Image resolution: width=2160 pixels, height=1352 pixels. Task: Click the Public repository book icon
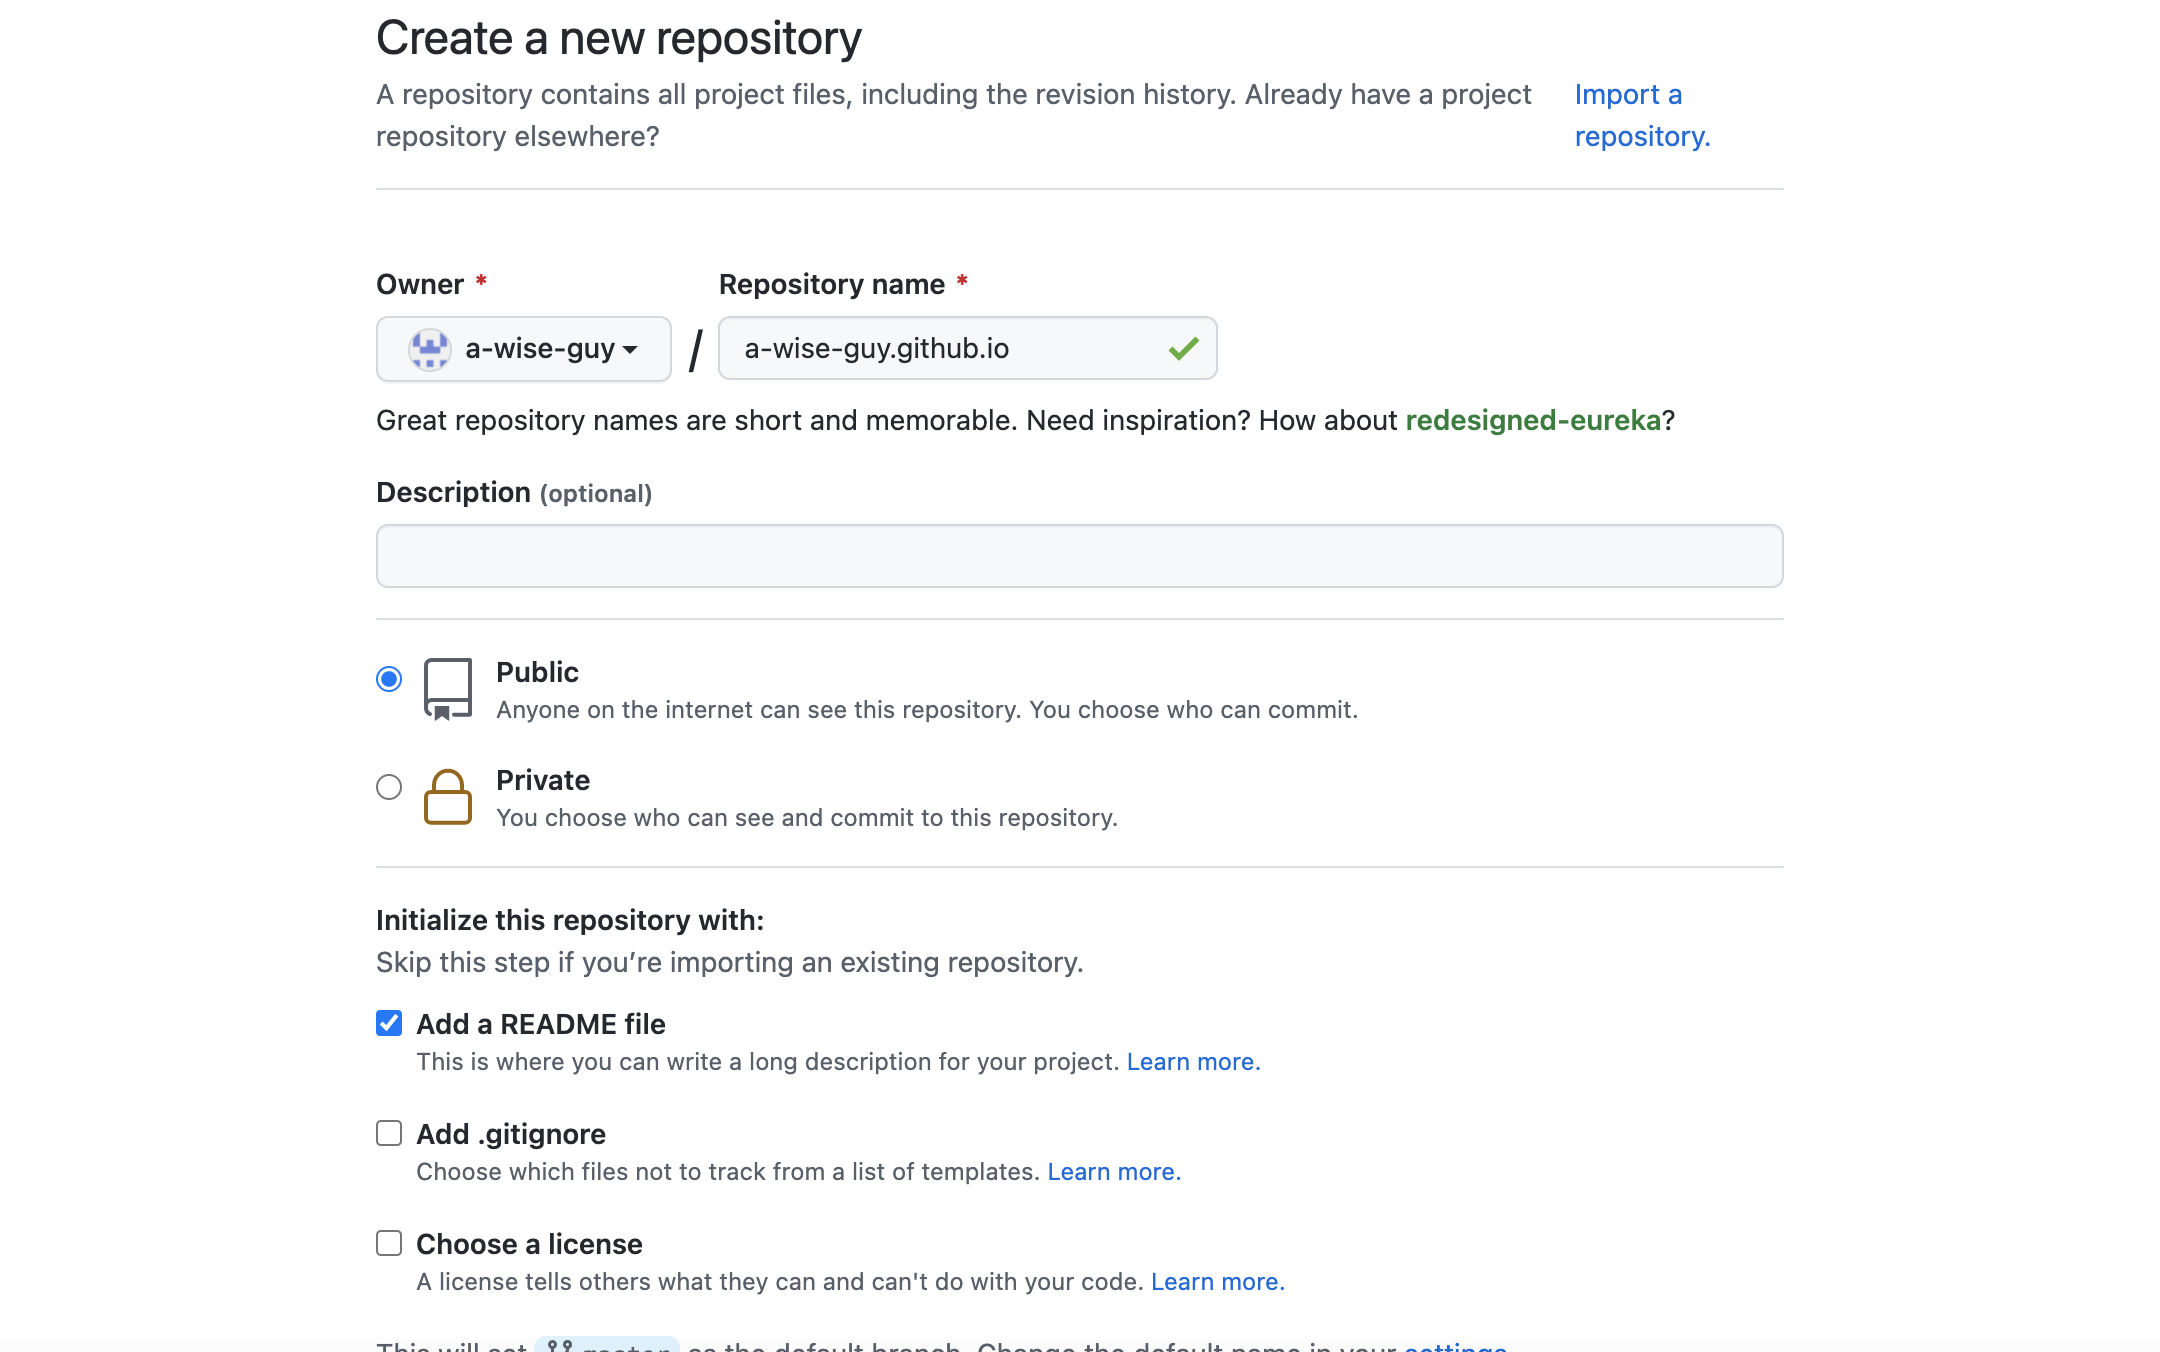pyautogui.click(x=447, y=689)
